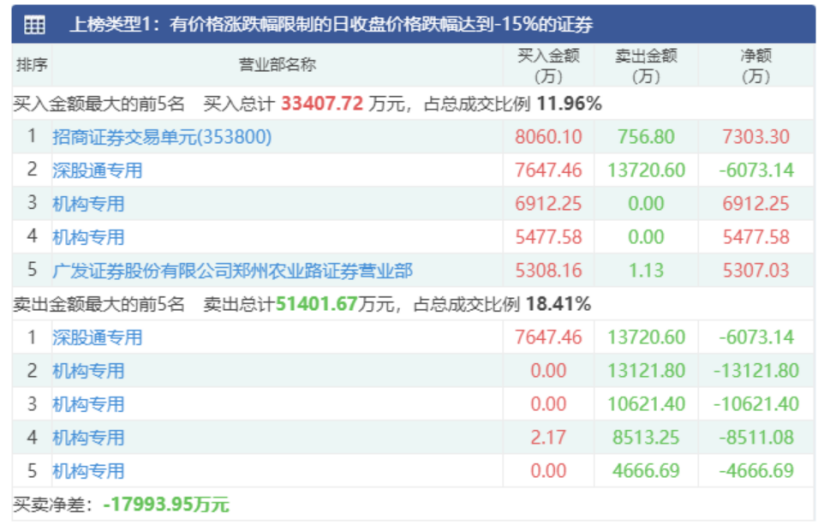Click sell amount 13121.80

click(646, 370)
